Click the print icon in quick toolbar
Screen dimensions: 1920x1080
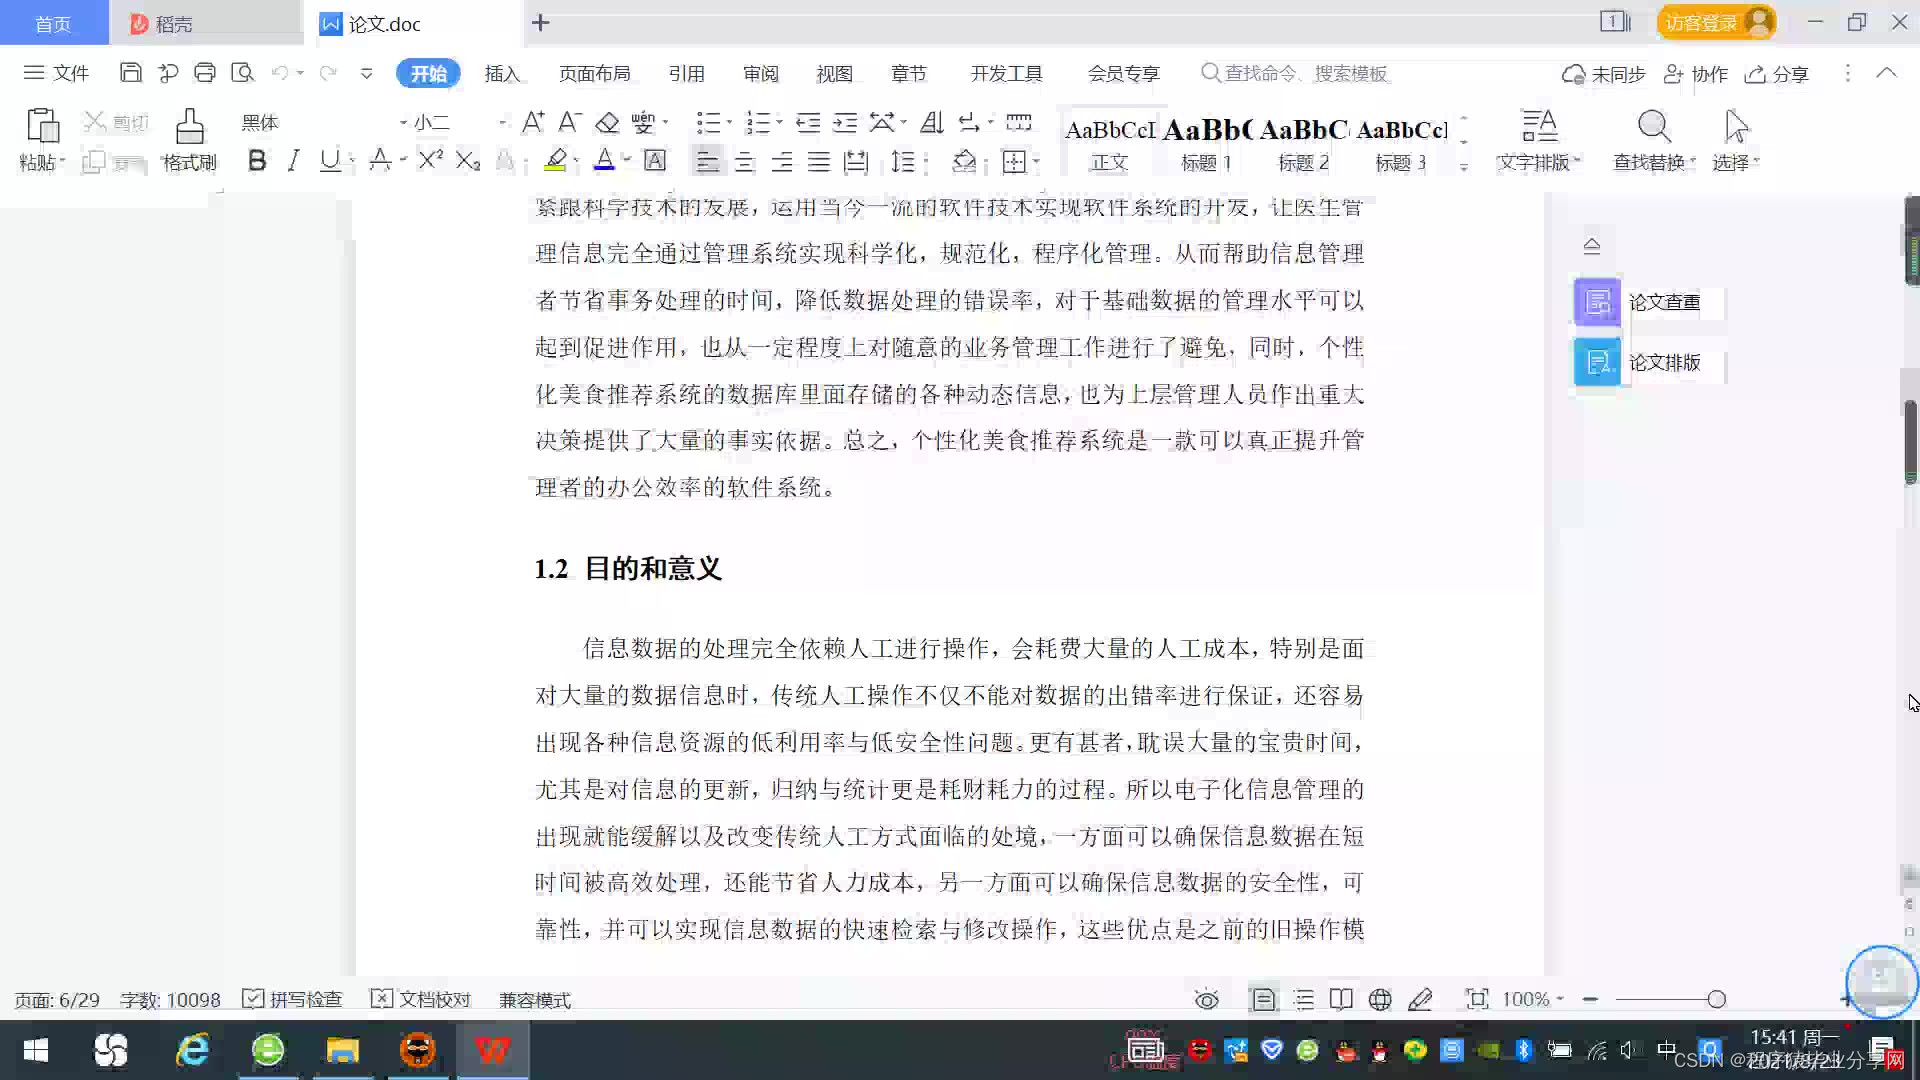[x=205, y=73]
